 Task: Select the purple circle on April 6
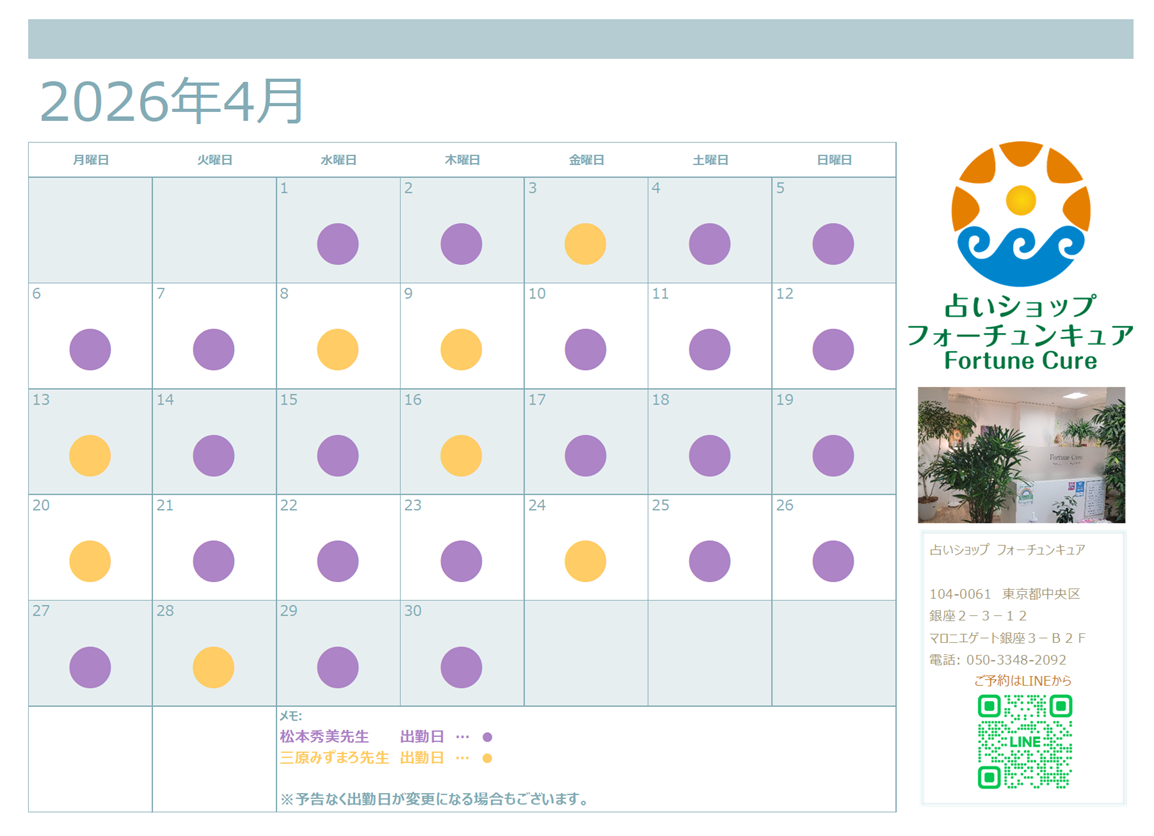(x=90, y=349)
